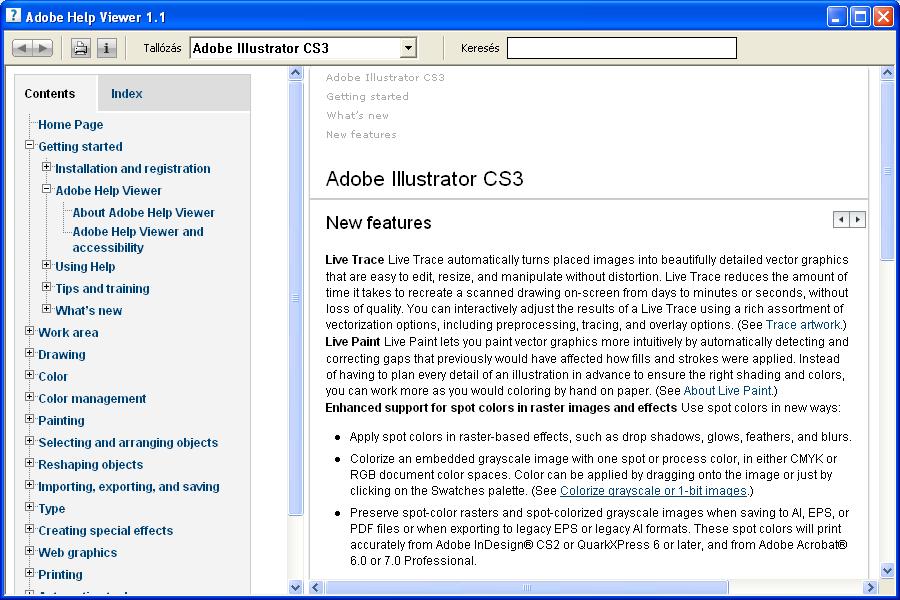Follow the Trace artwork link
Image resolution: width=900 pixels, height=600 pixels.
tap(803, 325)
